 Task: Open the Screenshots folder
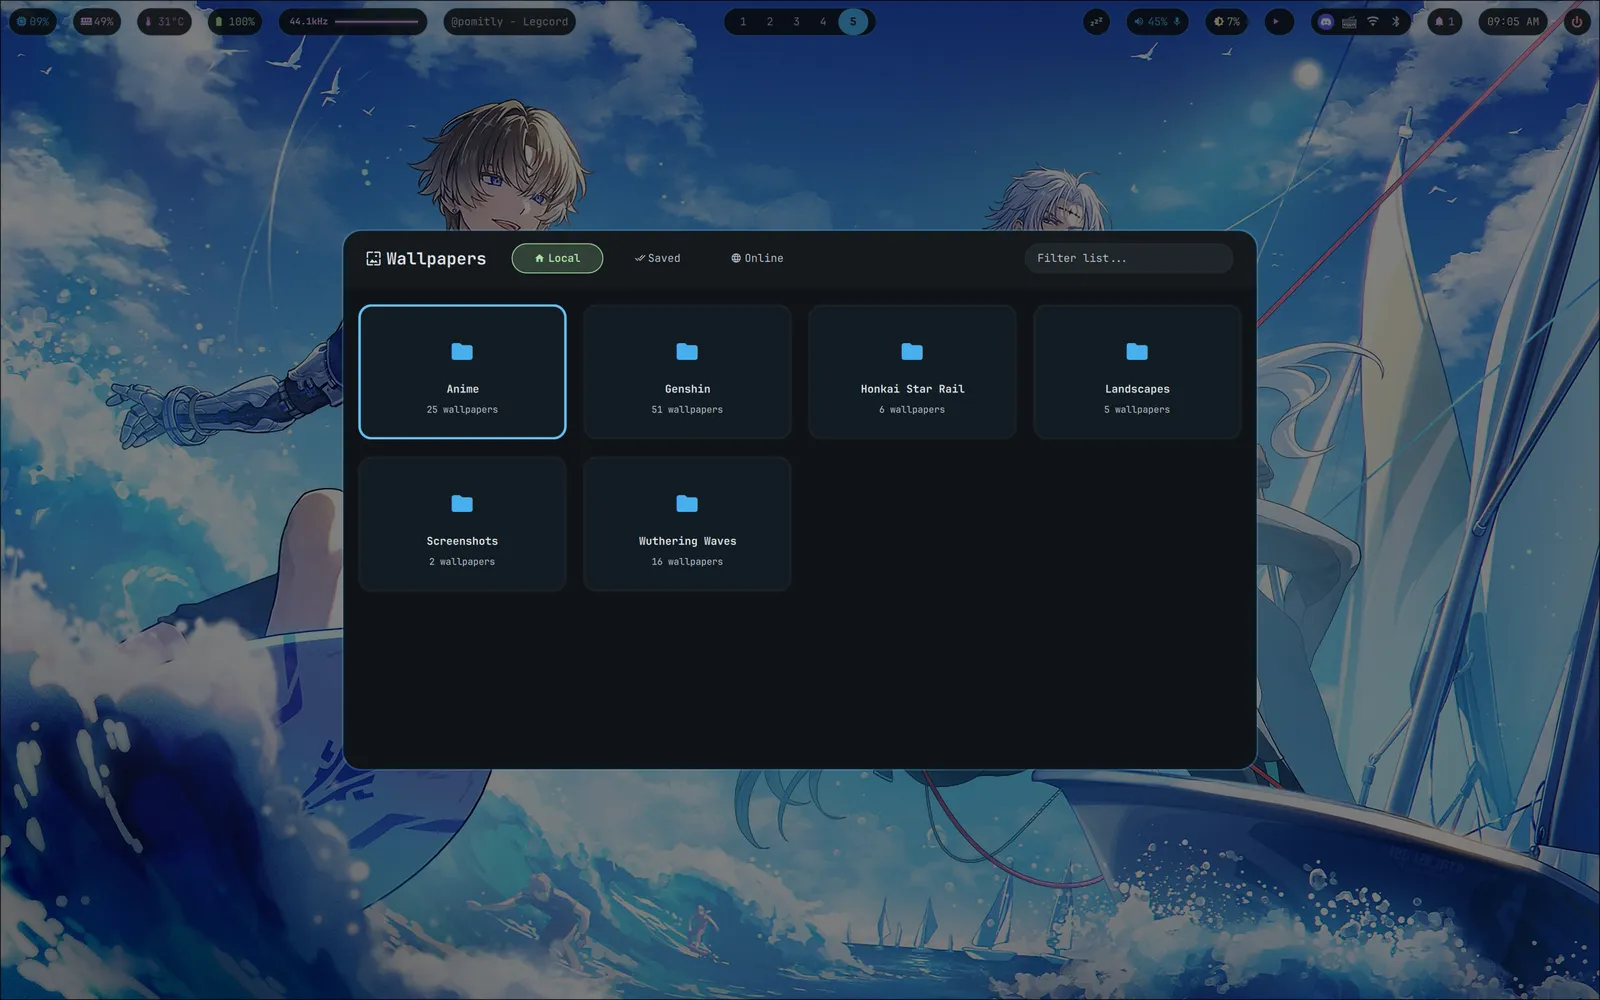[x=462, y=524]
